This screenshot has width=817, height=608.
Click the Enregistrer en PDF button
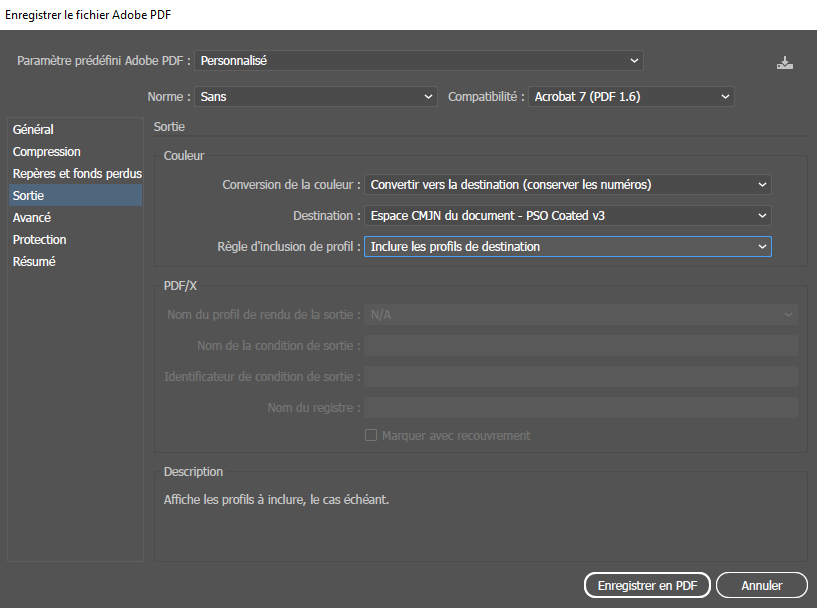click(x=647, y=585)
